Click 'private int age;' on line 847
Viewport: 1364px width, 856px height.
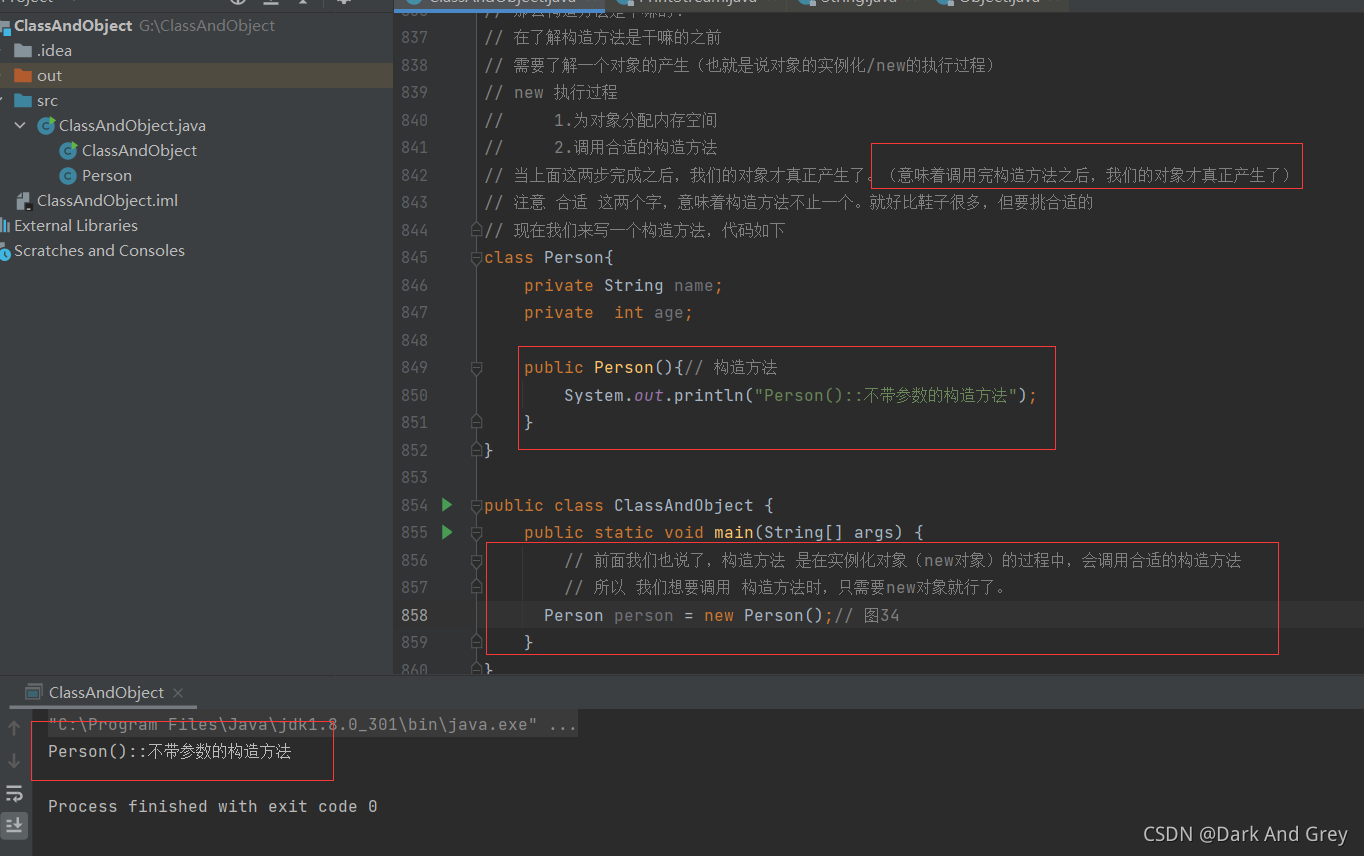pyautogui.click(x=608, y=312)
